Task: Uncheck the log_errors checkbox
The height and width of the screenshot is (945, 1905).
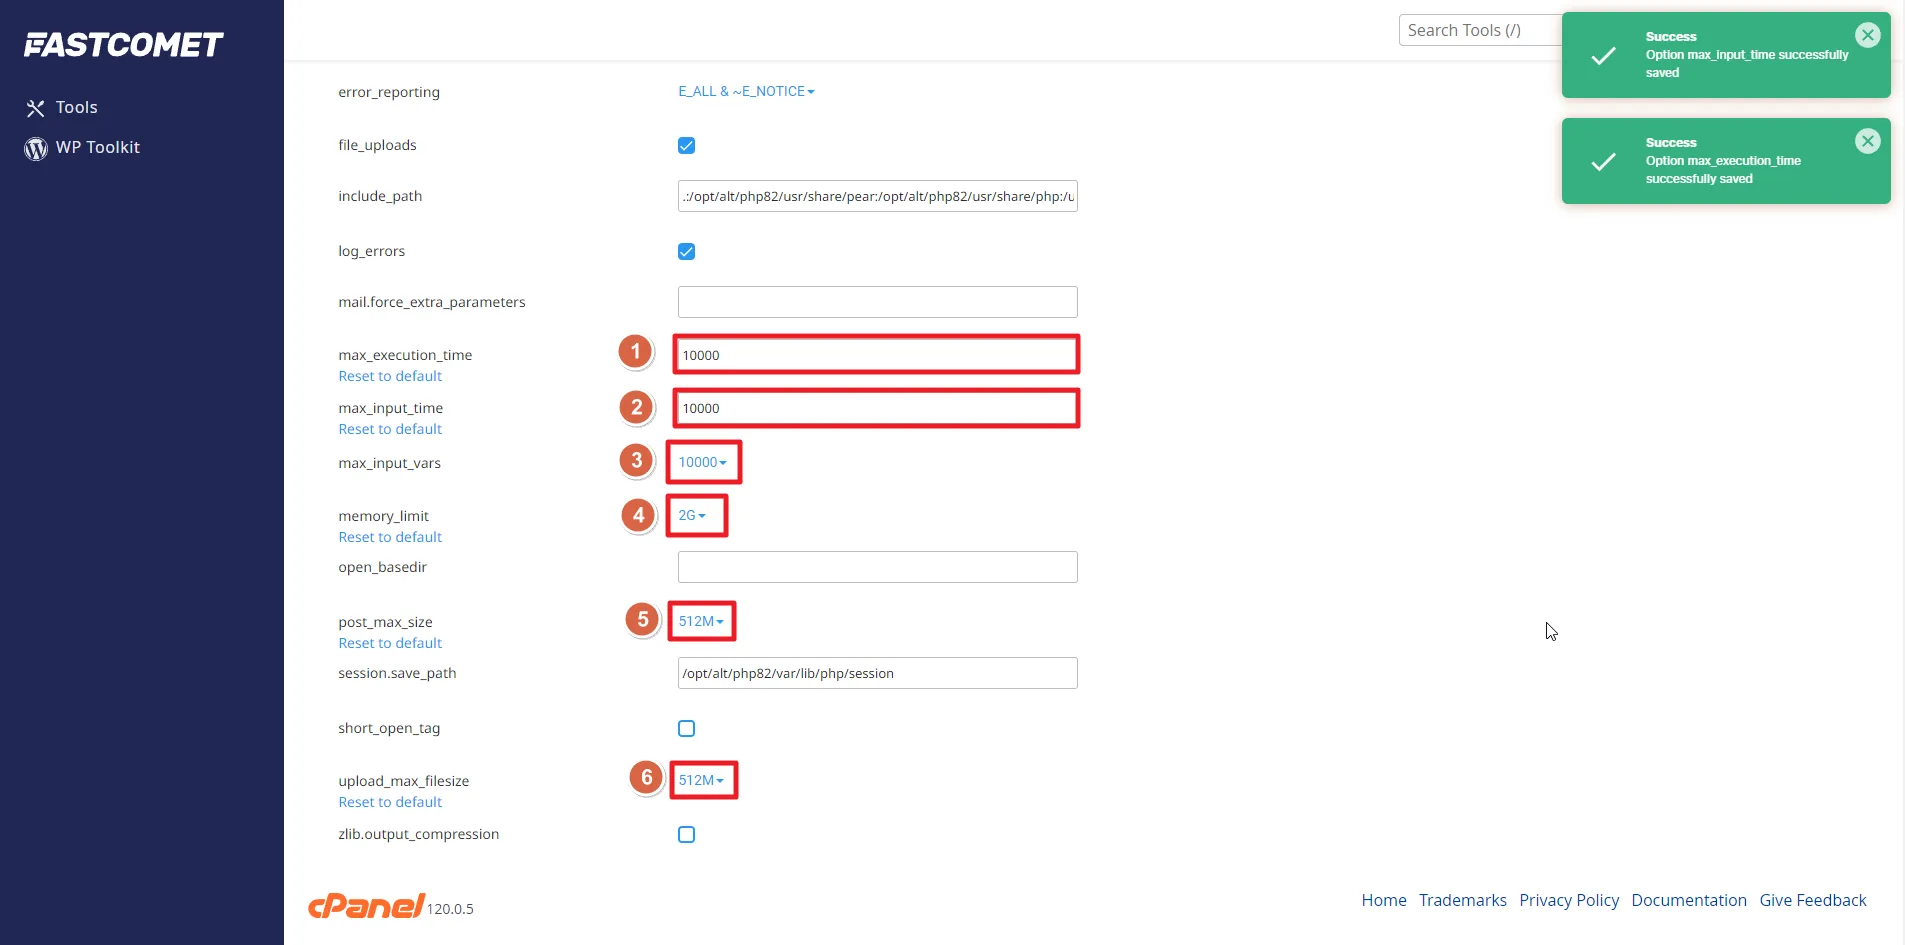Action: click(686, 251)
